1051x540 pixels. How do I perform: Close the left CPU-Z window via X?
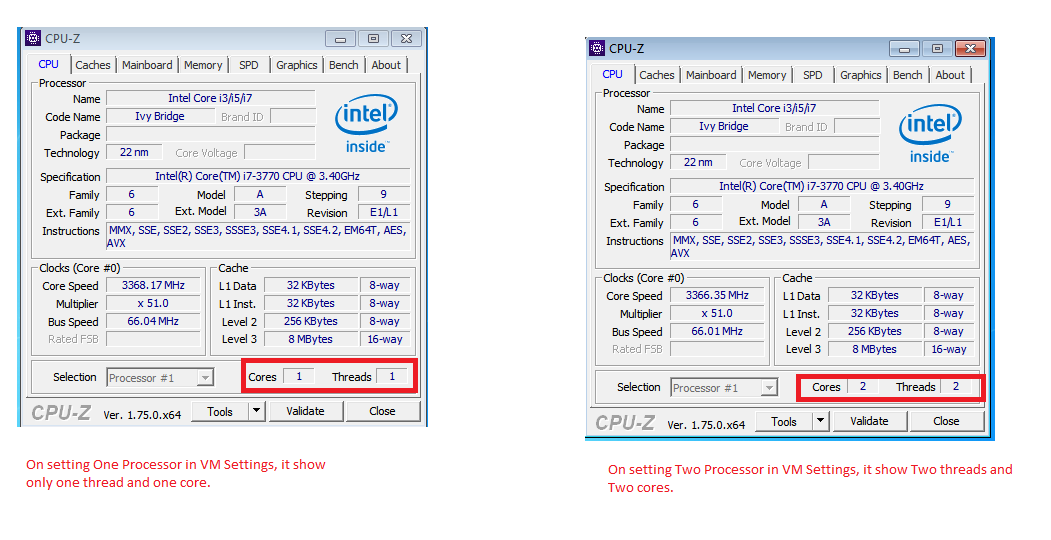(406, 39)
